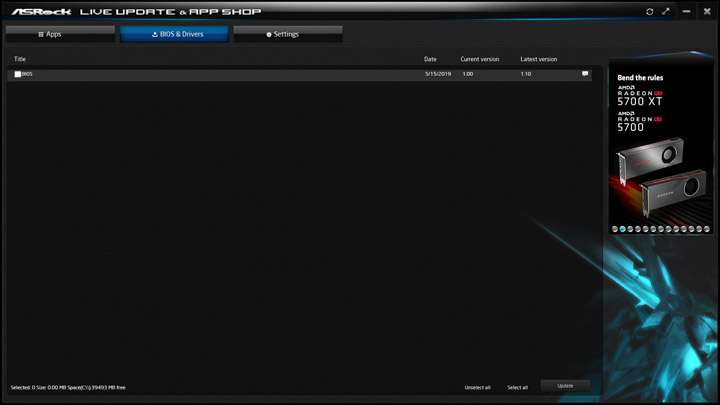Click the Update button

click(x=565, y=386)
